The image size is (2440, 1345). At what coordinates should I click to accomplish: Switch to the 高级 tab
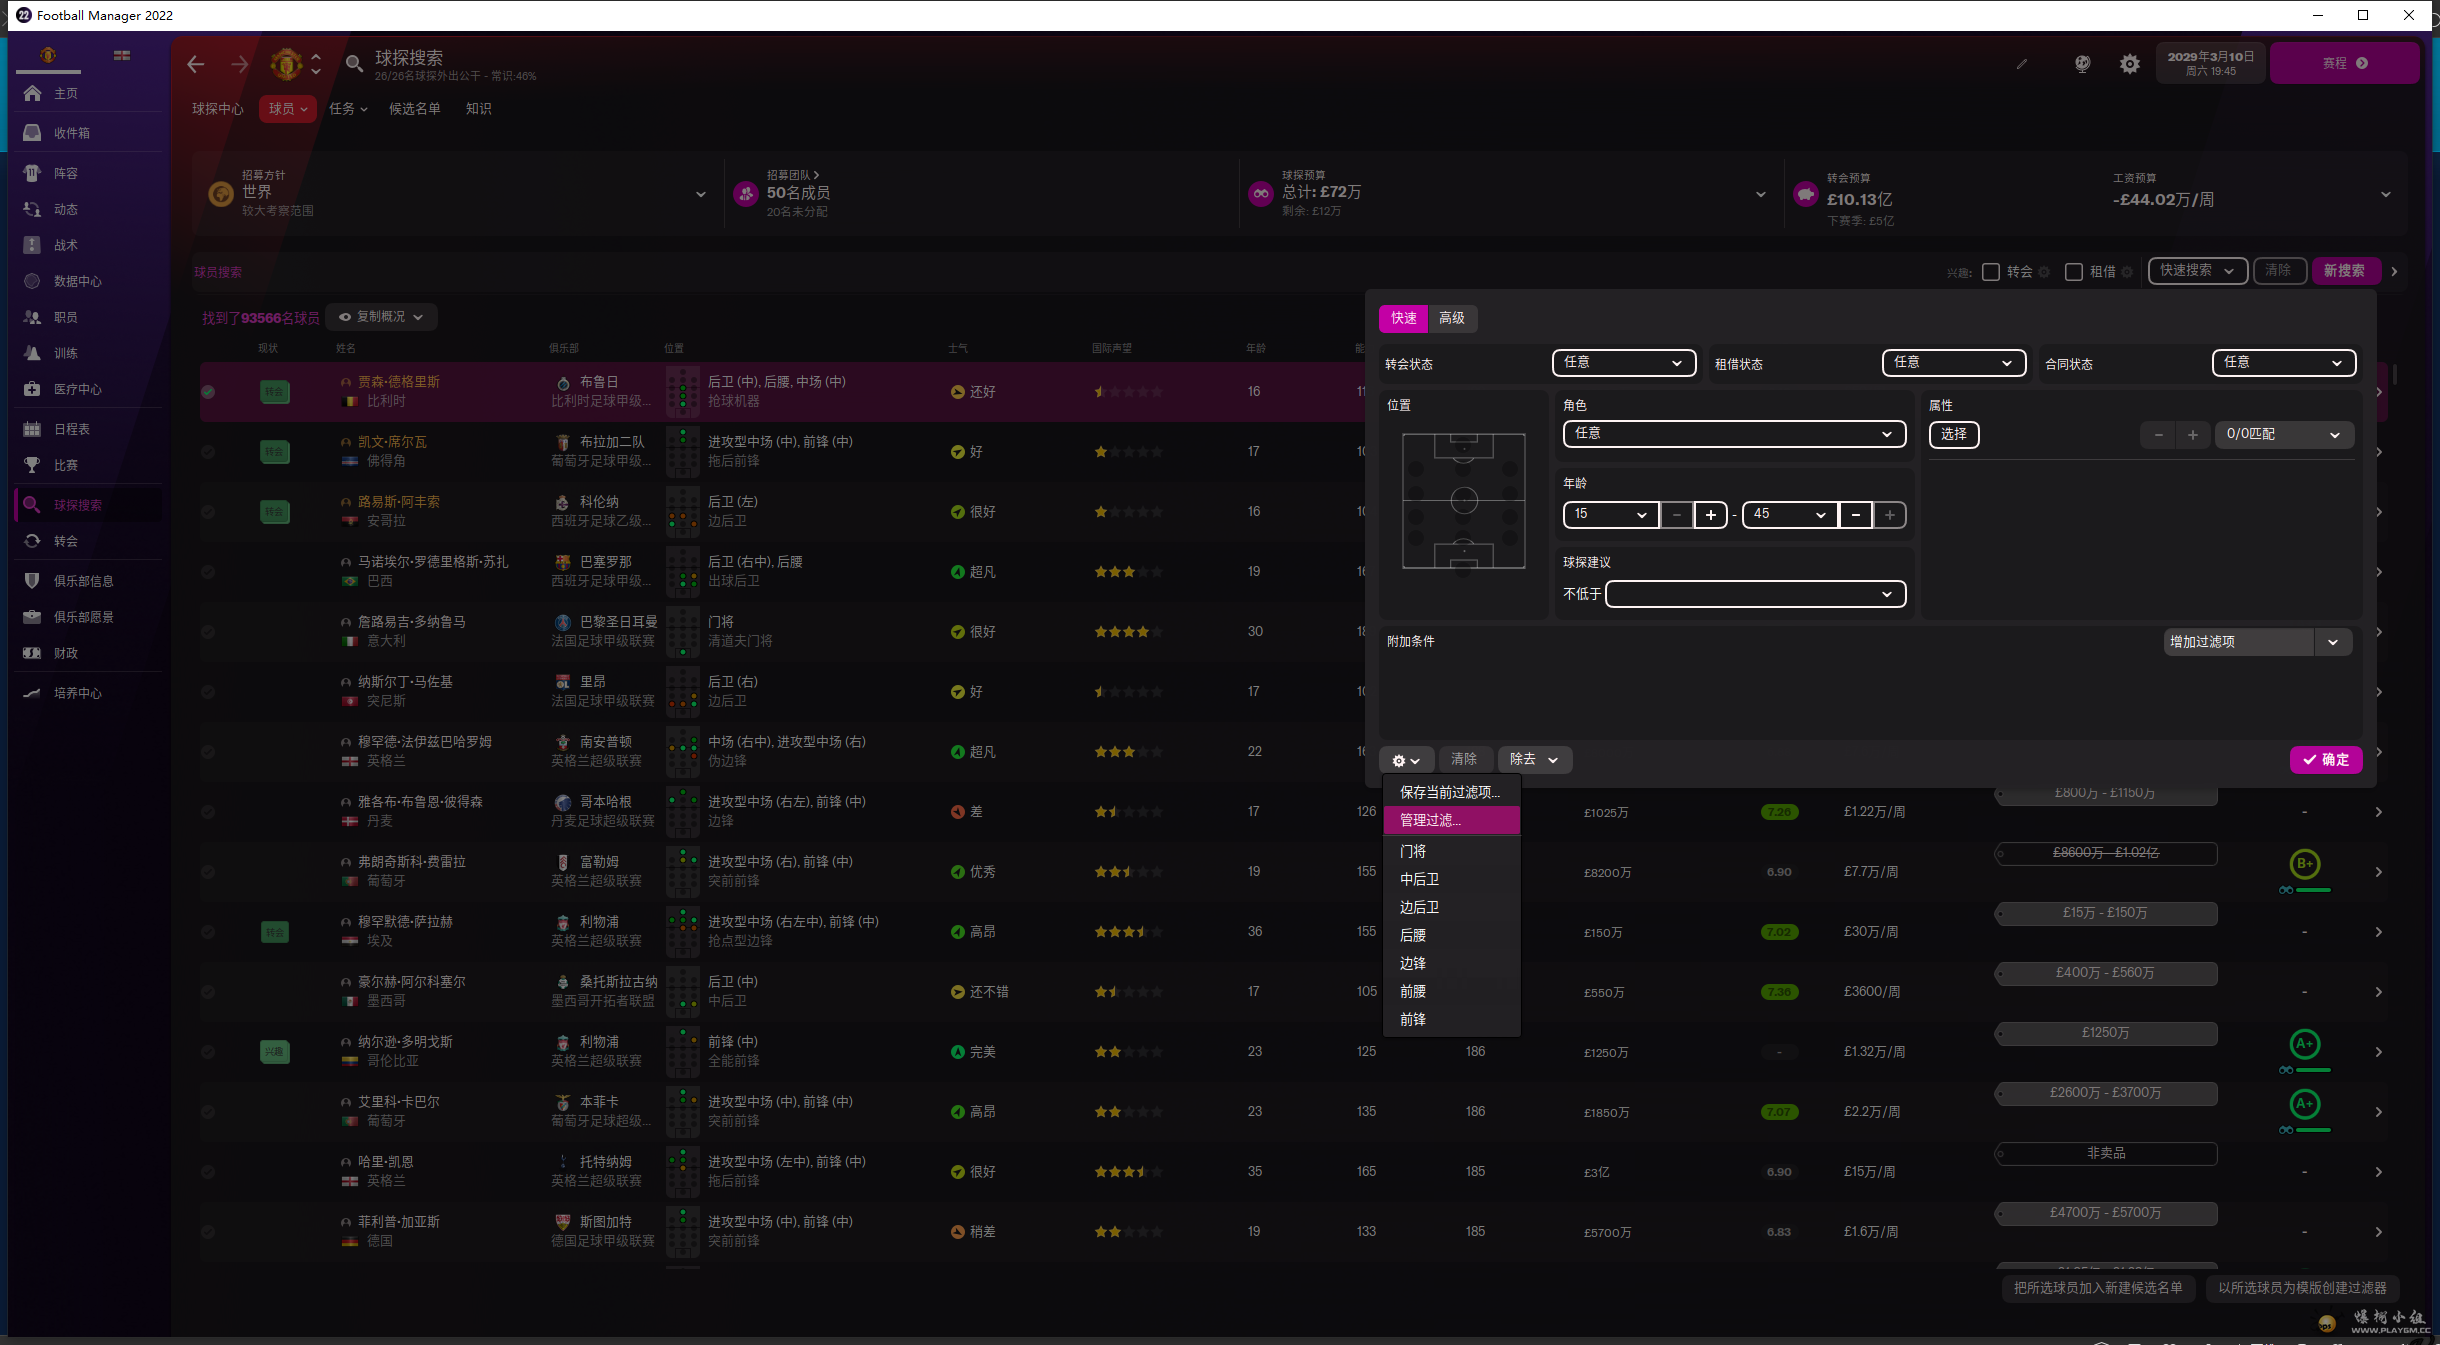(1452, 318)
